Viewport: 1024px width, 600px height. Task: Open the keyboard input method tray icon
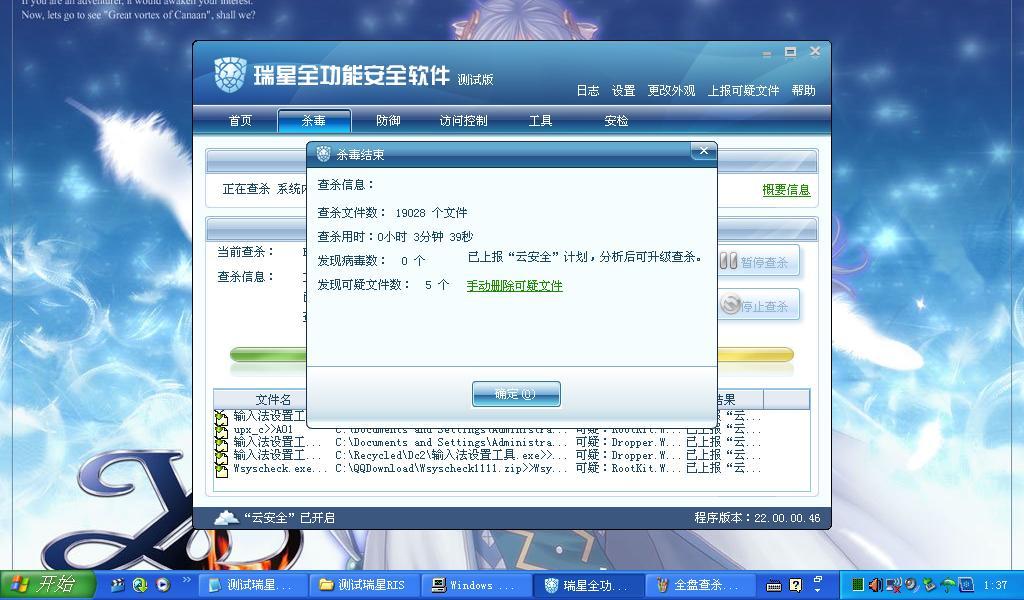773,586
